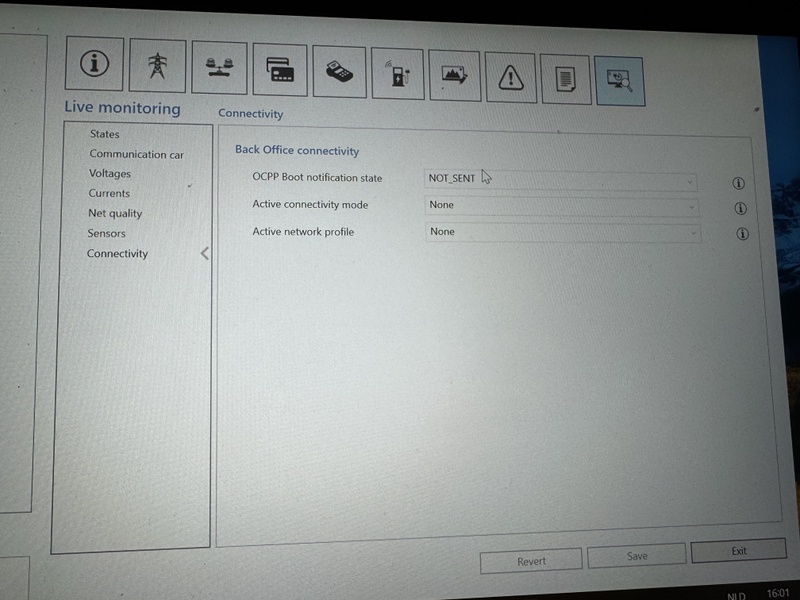Open the charging station connectivity icon
This screenshot has width=800, height=600.
tap(398, 74)
